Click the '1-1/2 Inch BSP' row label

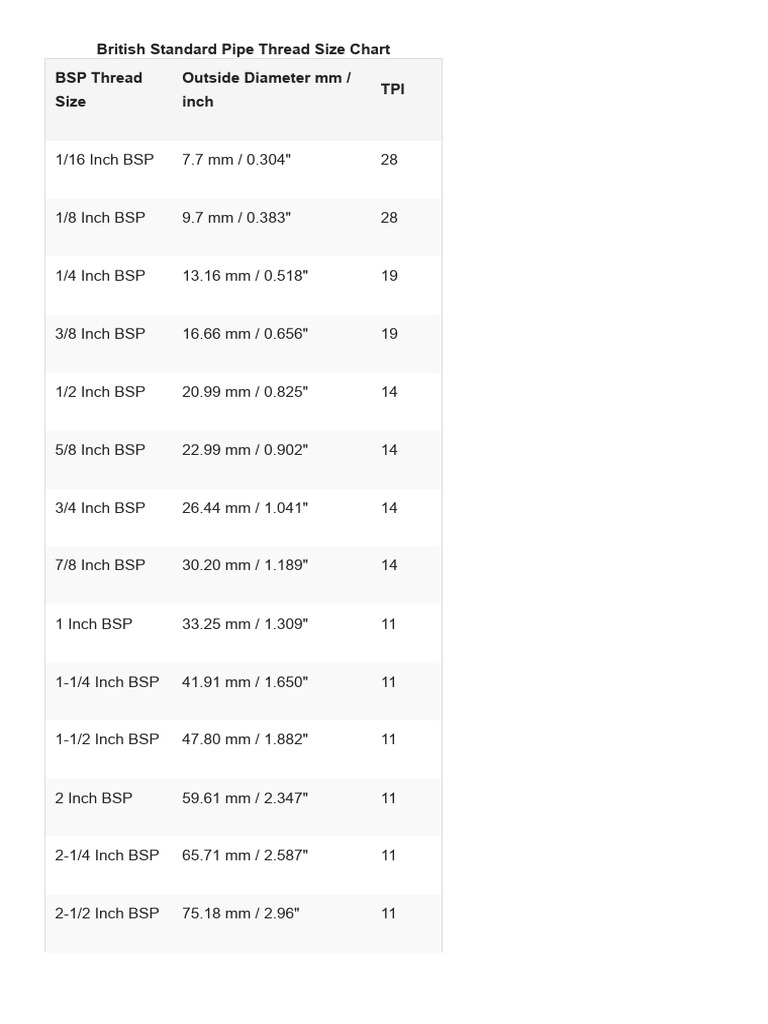click(107, 739)
